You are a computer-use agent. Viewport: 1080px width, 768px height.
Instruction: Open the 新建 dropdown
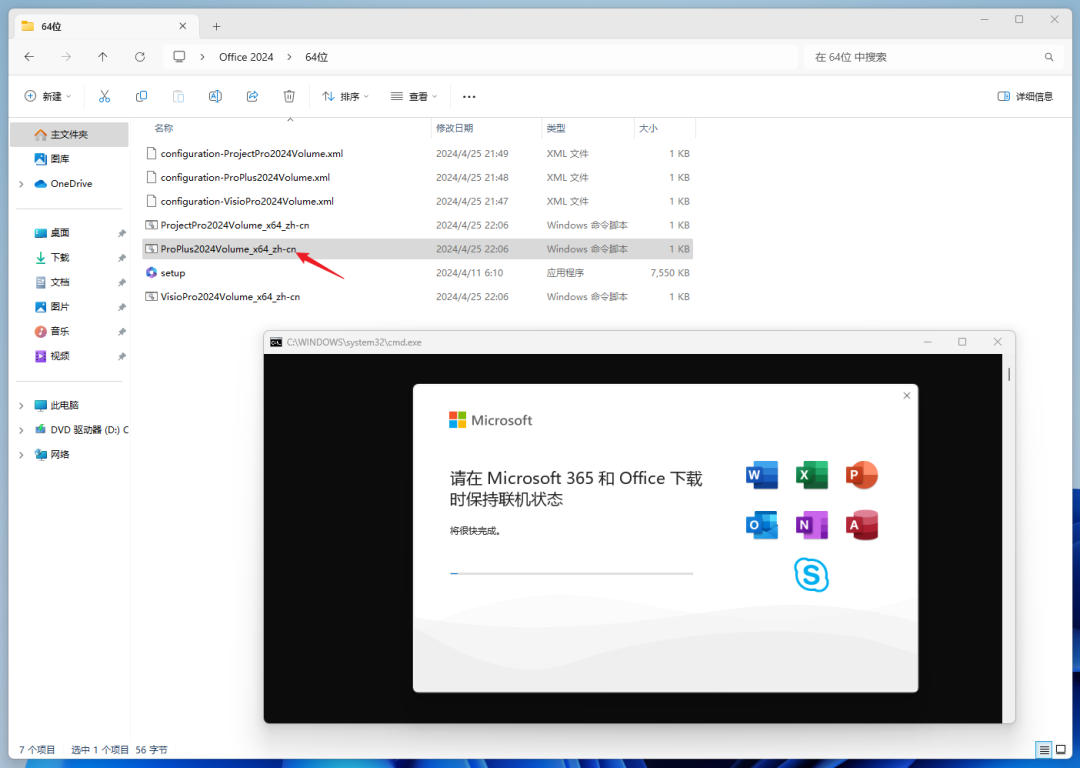tap(48, 96)
